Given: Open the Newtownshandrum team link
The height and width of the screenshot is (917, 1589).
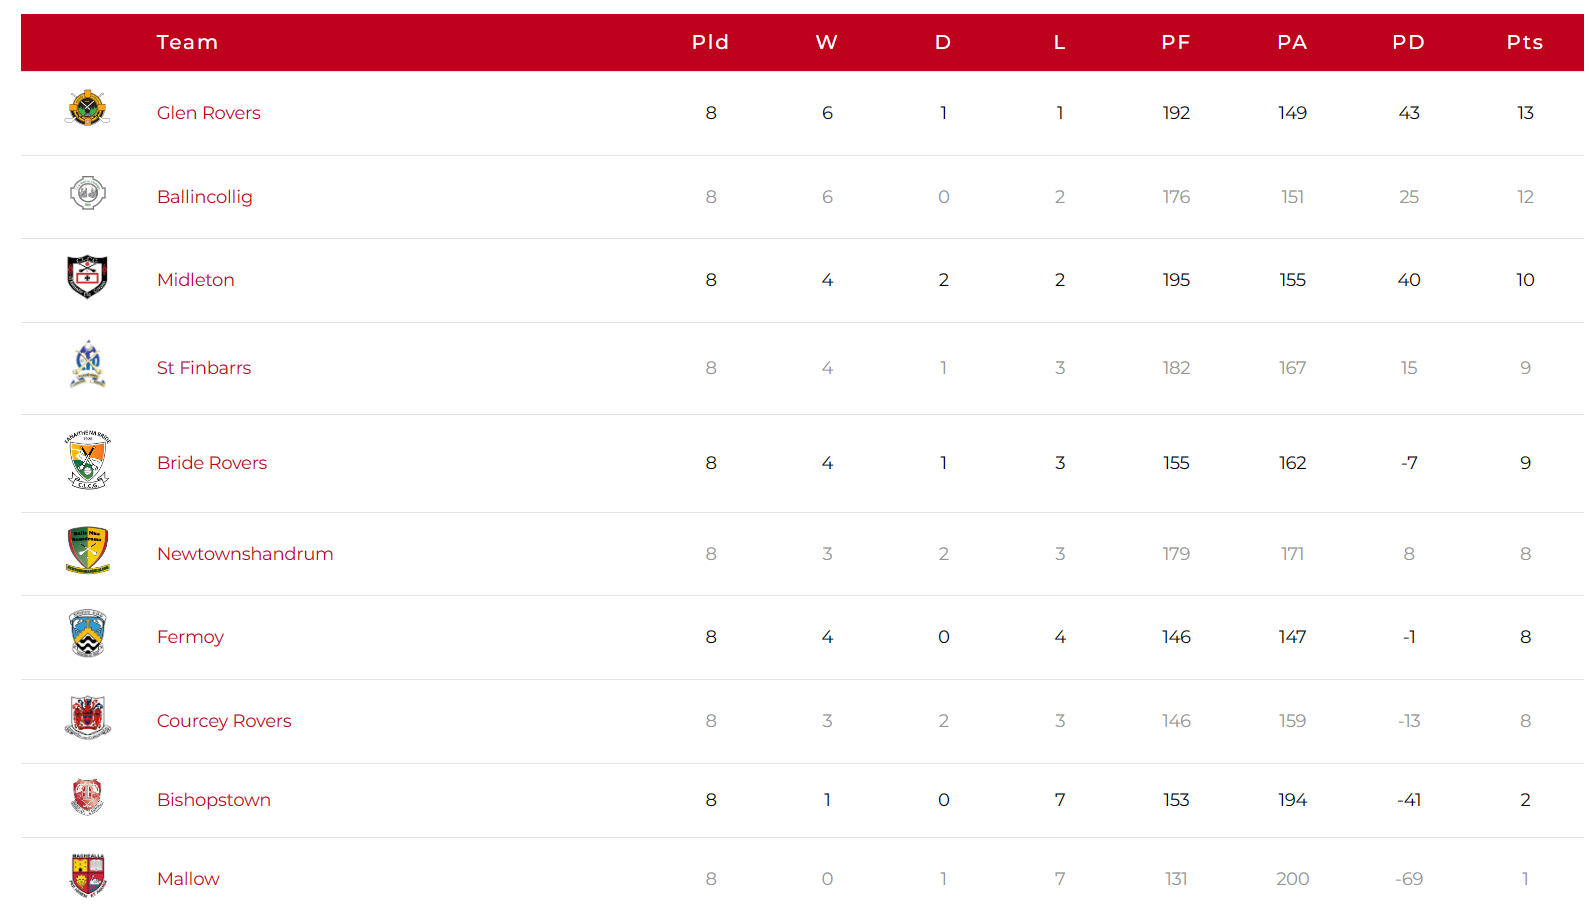Looking at the screenshot, I should pos(245,554).
